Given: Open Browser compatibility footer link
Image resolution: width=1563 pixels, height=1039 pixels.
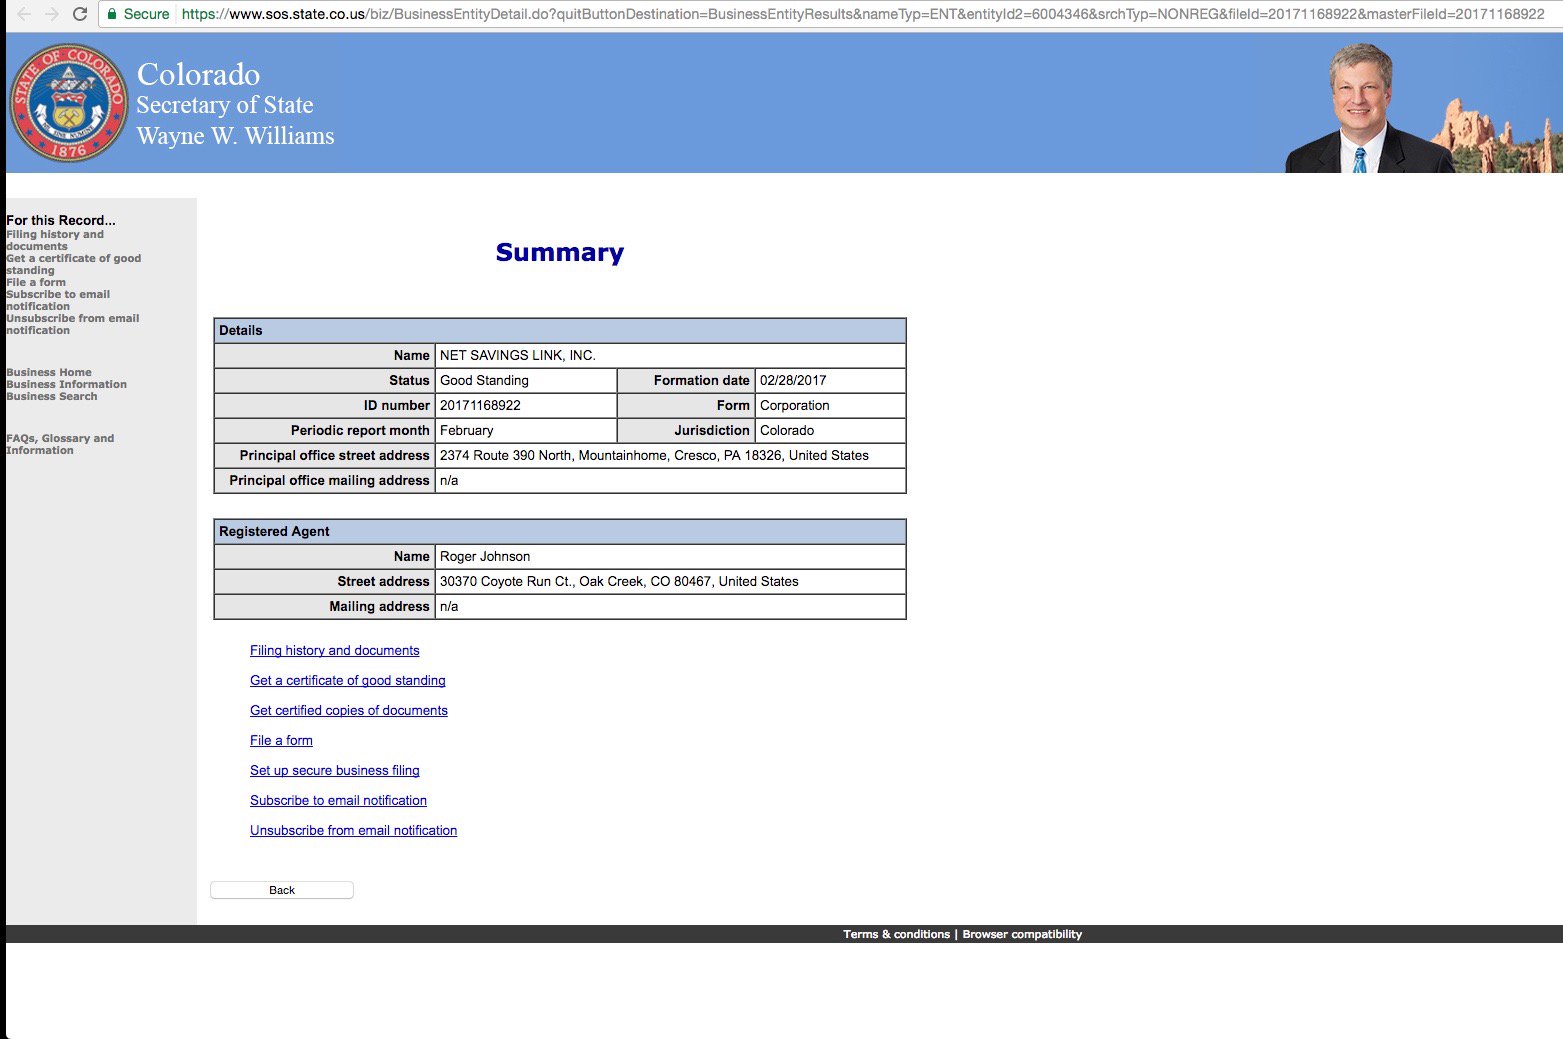Looking at the screenshot, I should 1022,934.
